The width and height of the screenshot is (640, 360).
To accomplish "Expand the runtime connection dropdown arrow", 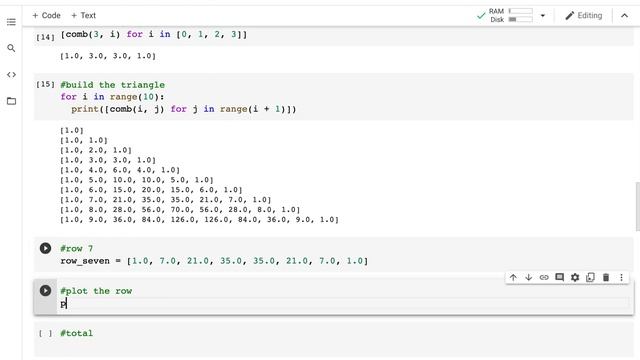I will (542, 16).
